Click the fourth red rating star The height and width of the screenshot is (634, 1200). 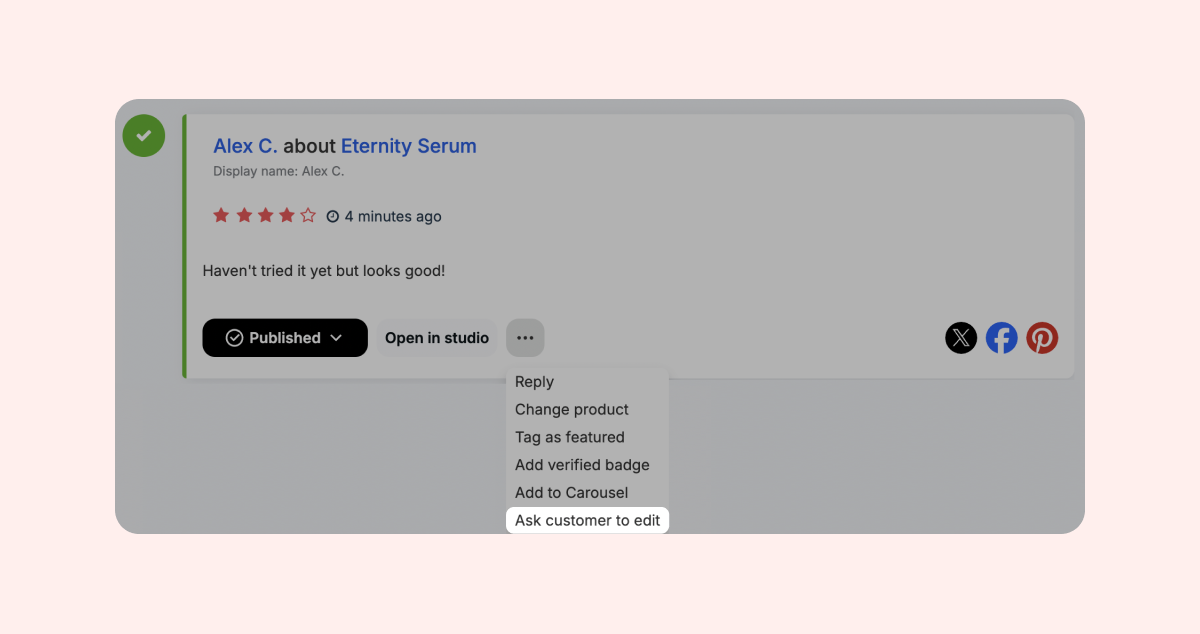287,215
